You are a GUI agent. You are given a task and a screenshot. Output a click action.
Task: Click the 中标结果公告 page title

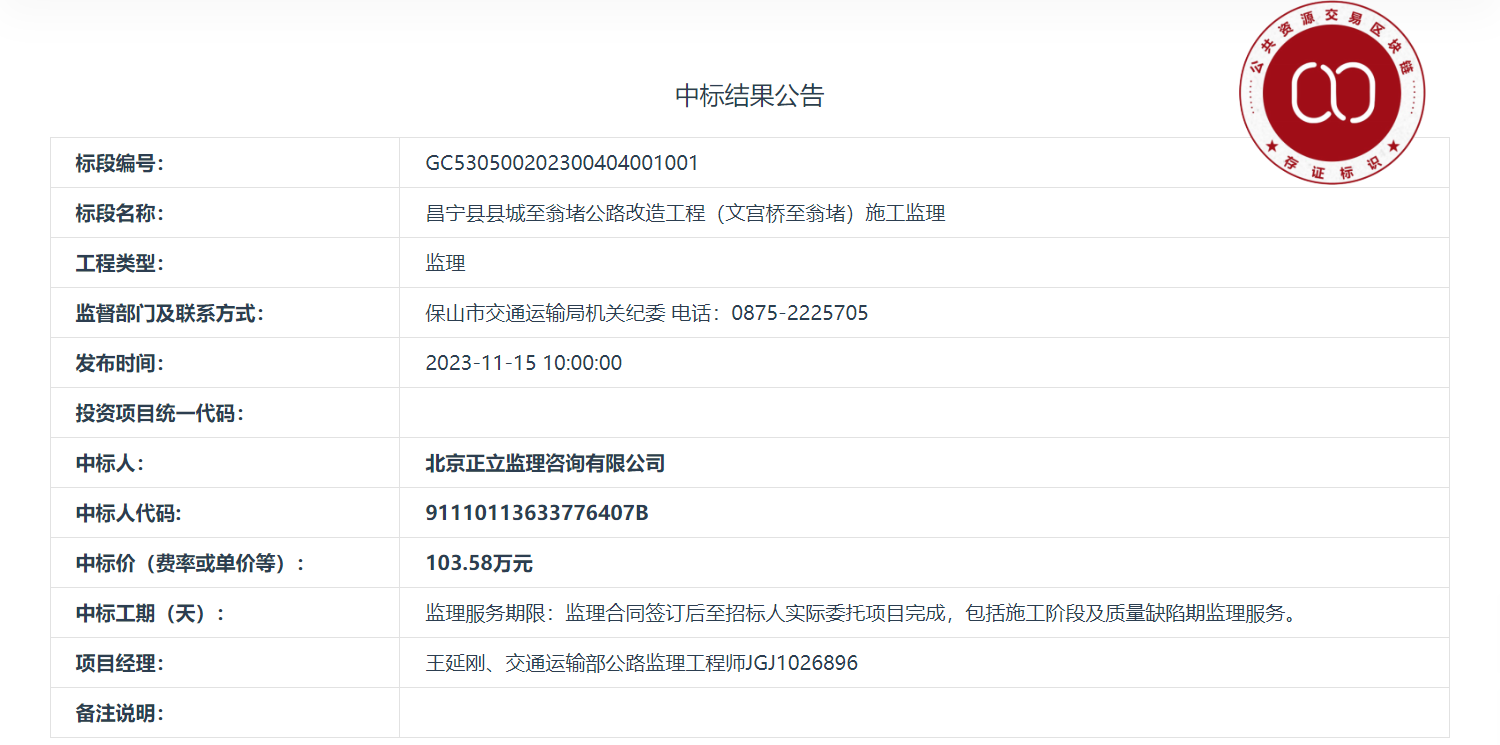[750, 96]
